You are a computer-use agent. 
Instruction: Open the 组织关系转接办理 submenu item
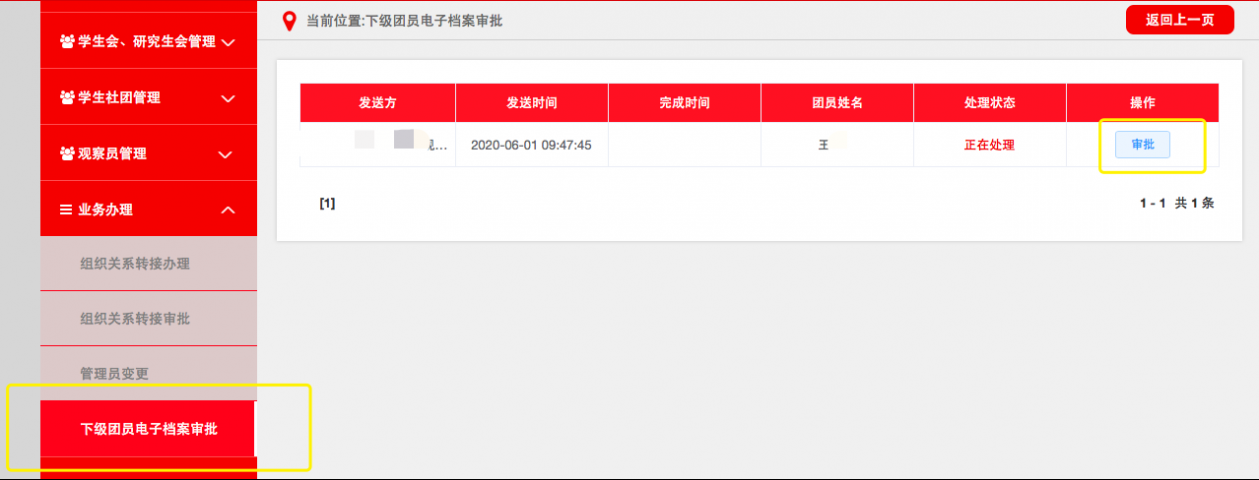click(x=135, y=264)
